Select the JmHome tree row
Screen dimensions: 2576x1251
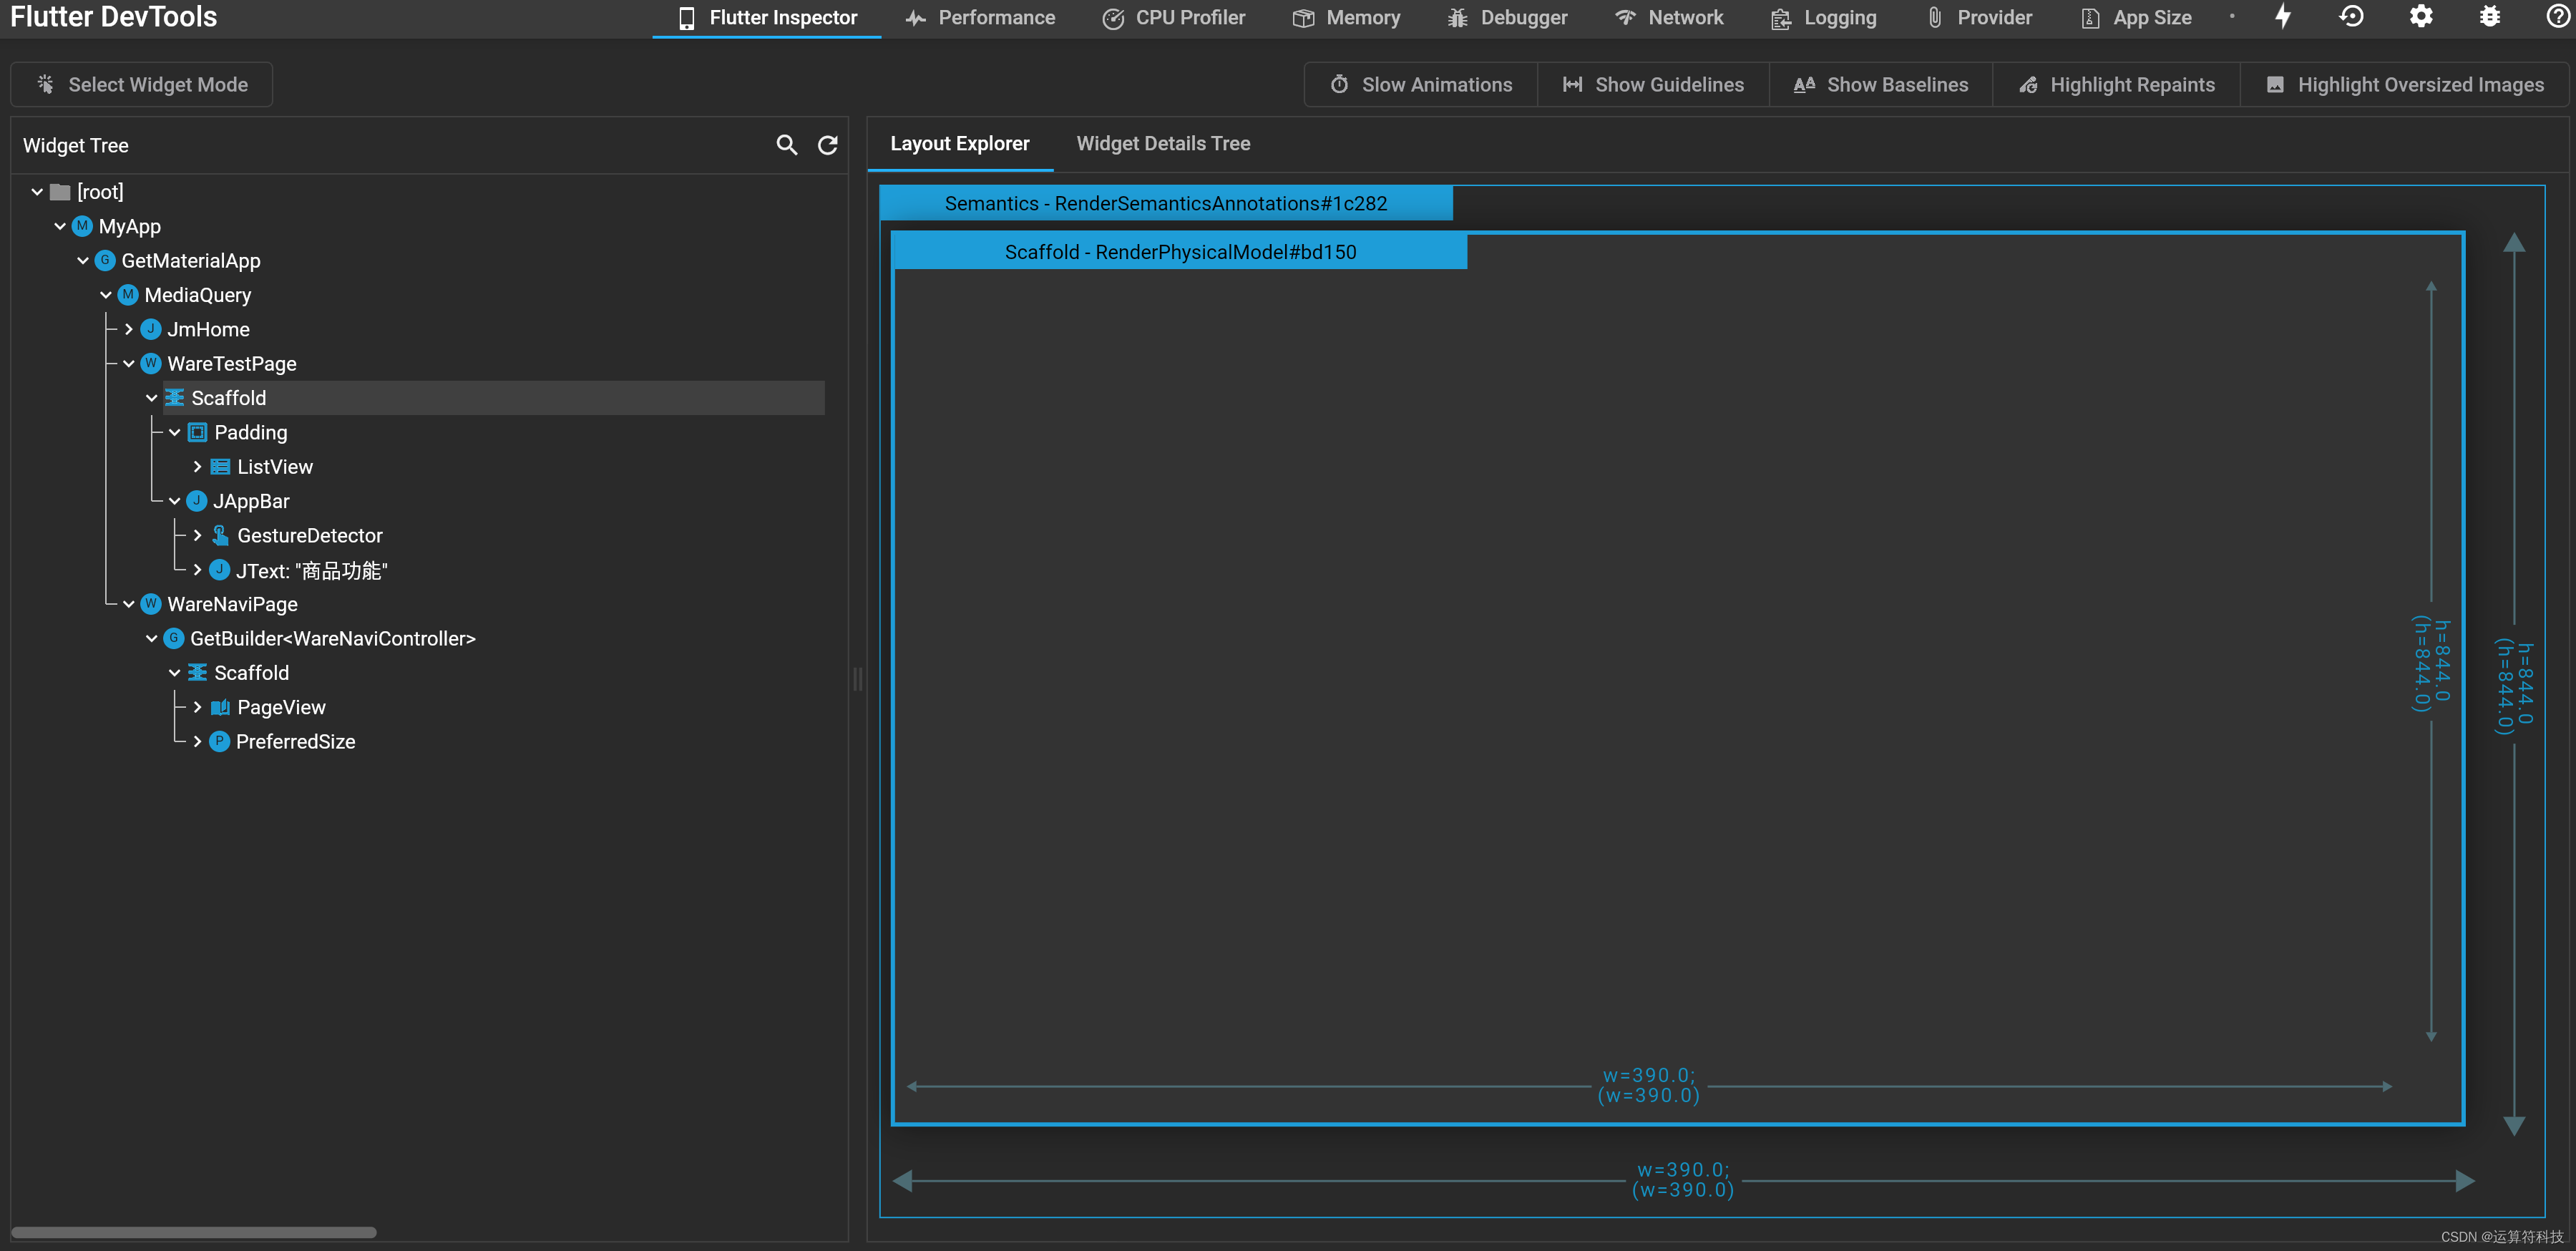pyautogui.click(x=208, y=329)
